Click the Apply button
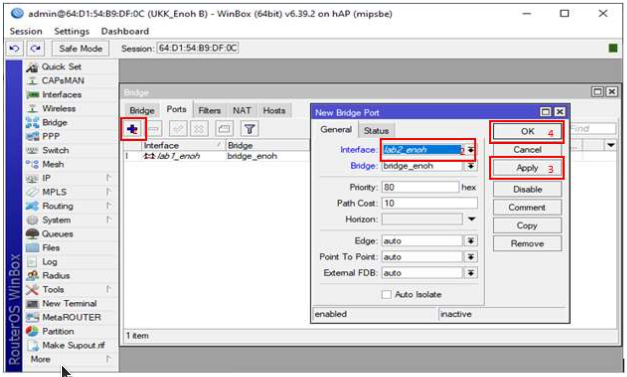 [x=527, y=168]
